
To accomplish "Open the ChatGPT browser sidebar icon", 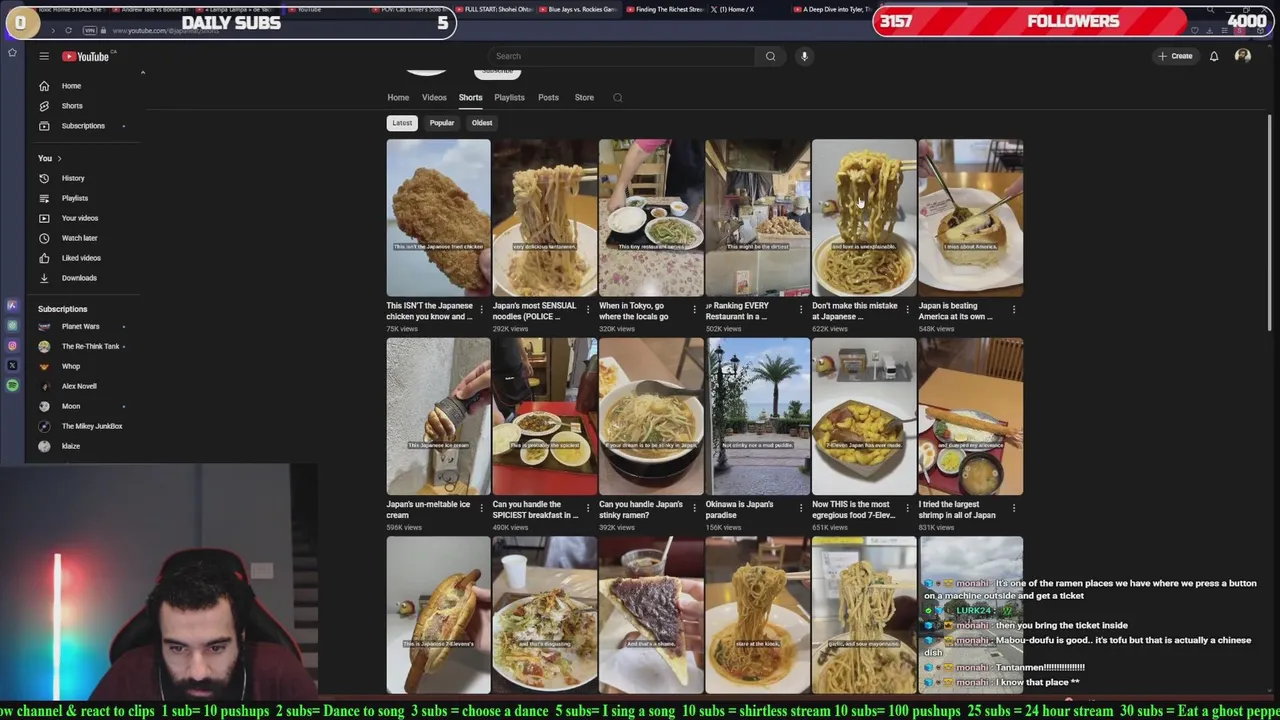I will [x=12, y=326].
